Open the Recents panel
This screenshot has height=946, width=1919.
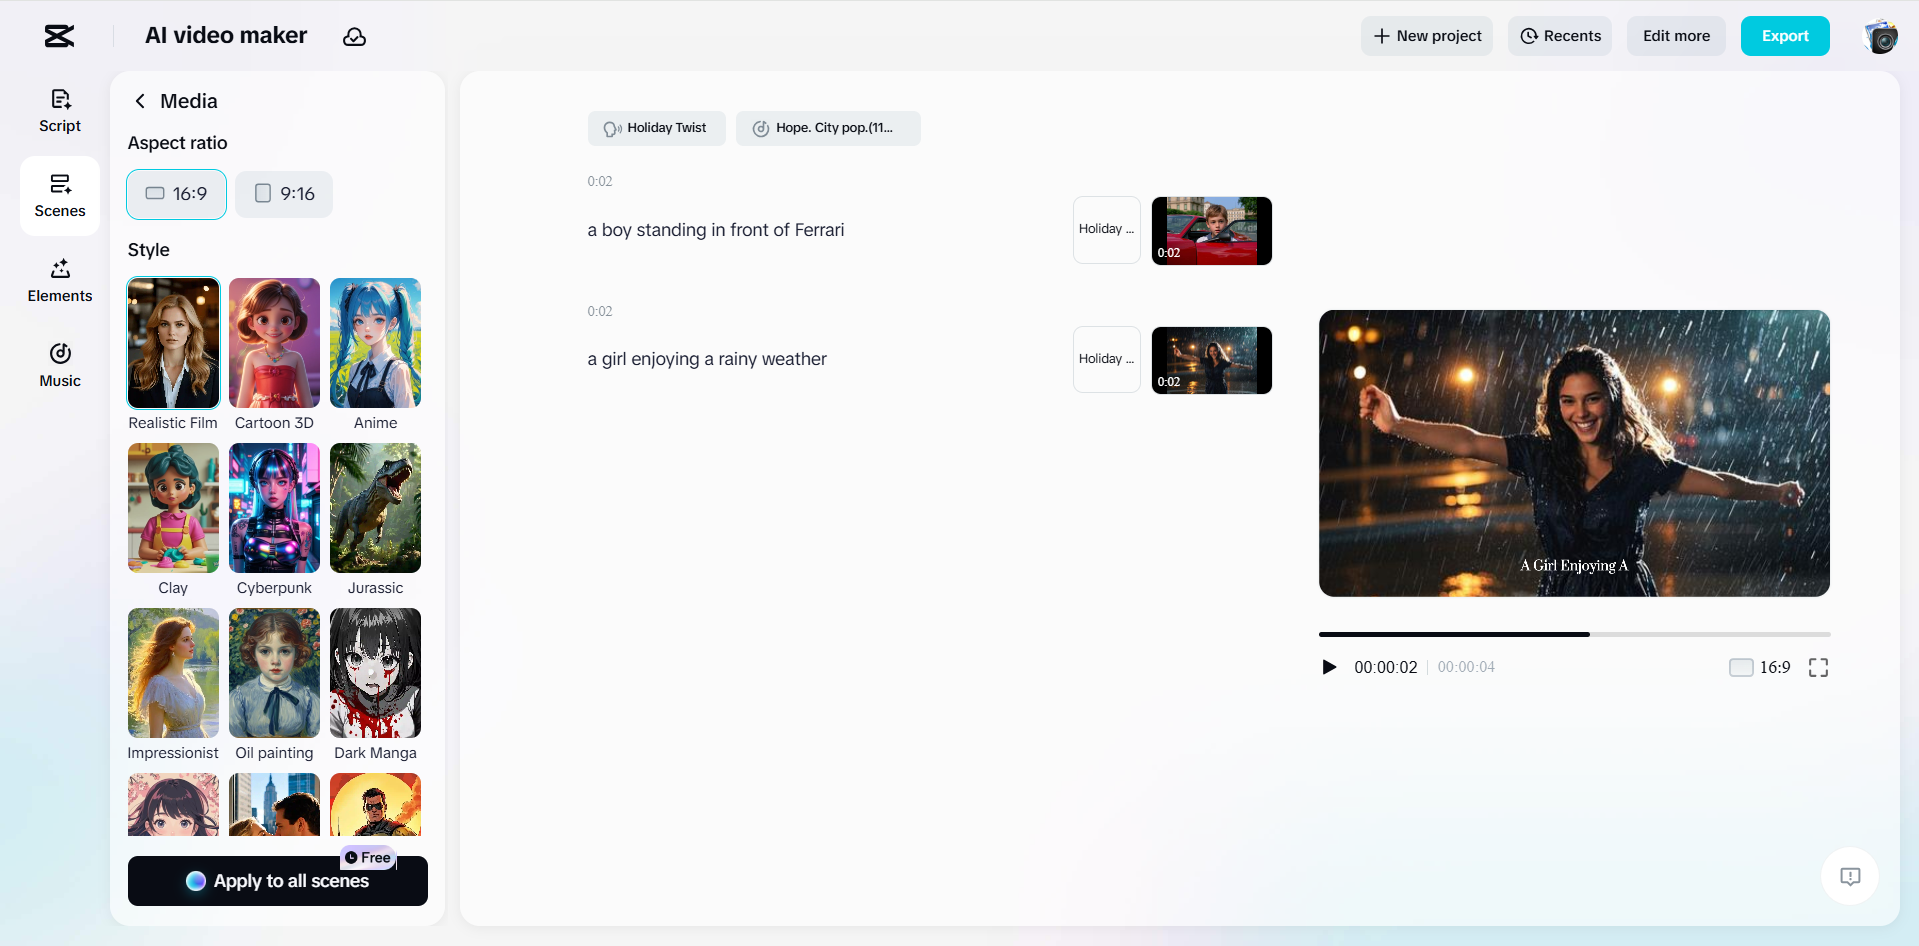pyautogui.click(x=1559, y=36)
